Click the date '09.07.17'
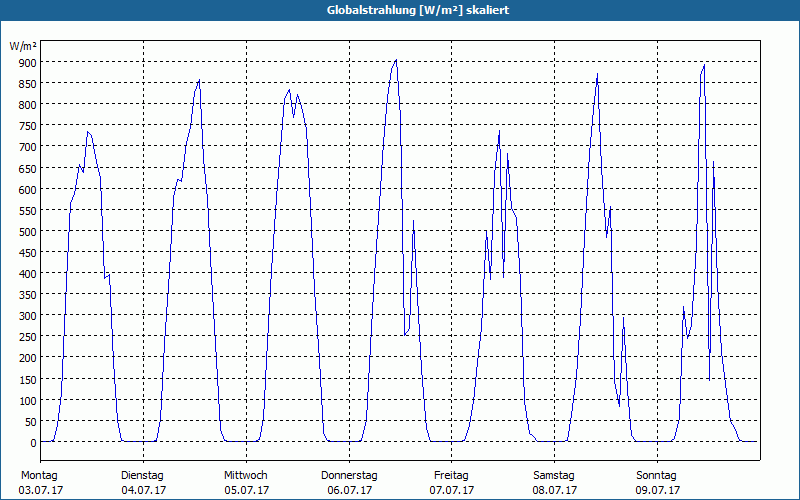This screenshot has height=500, width=800. tap(658, 490)
